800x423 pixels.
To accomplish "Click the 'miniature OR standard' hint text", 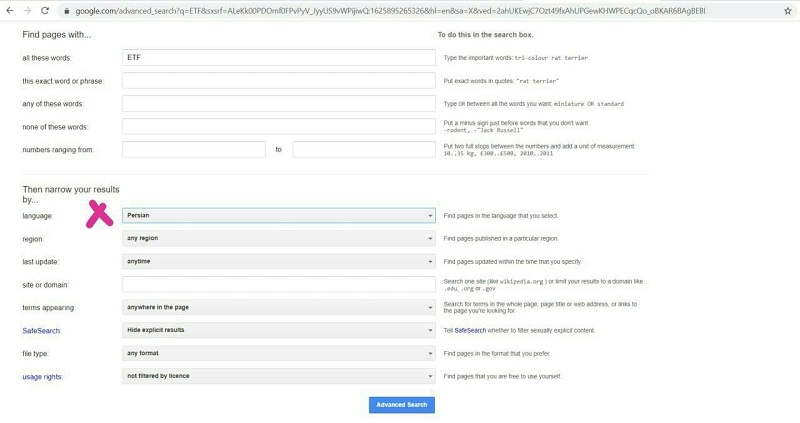I will (x=589, y=104).
